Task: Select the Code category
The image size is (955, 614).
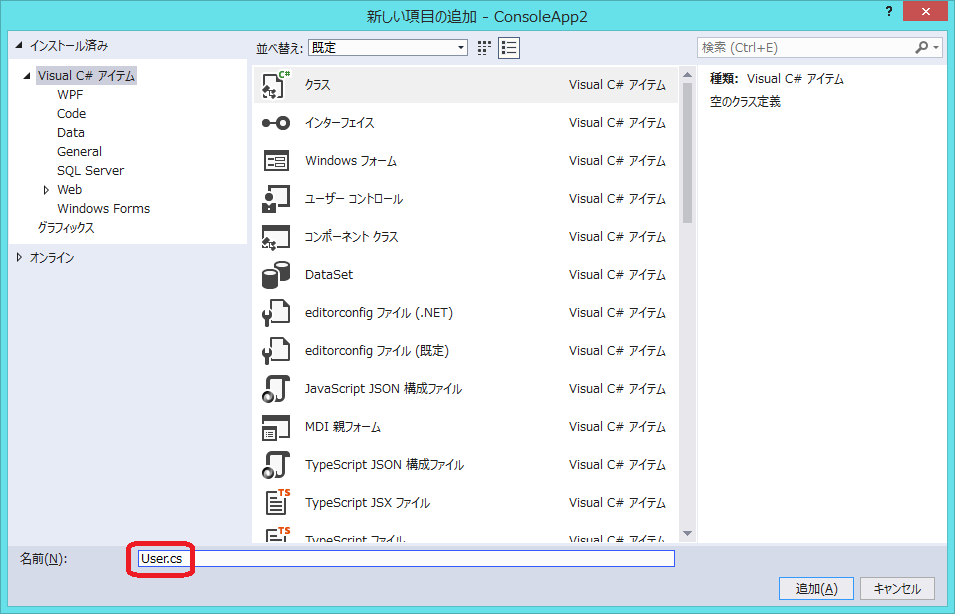Action: (x=71, y=113)
